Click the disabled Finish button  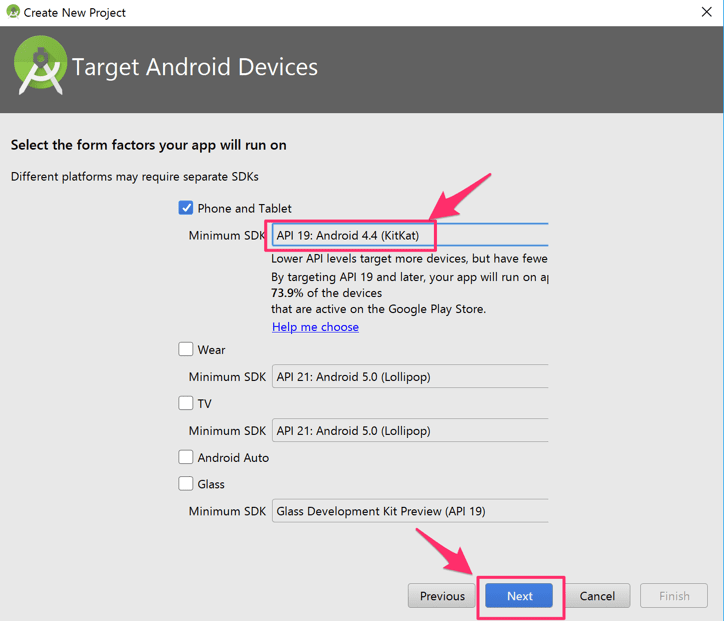pyautogui.click(x=674, y=596)
